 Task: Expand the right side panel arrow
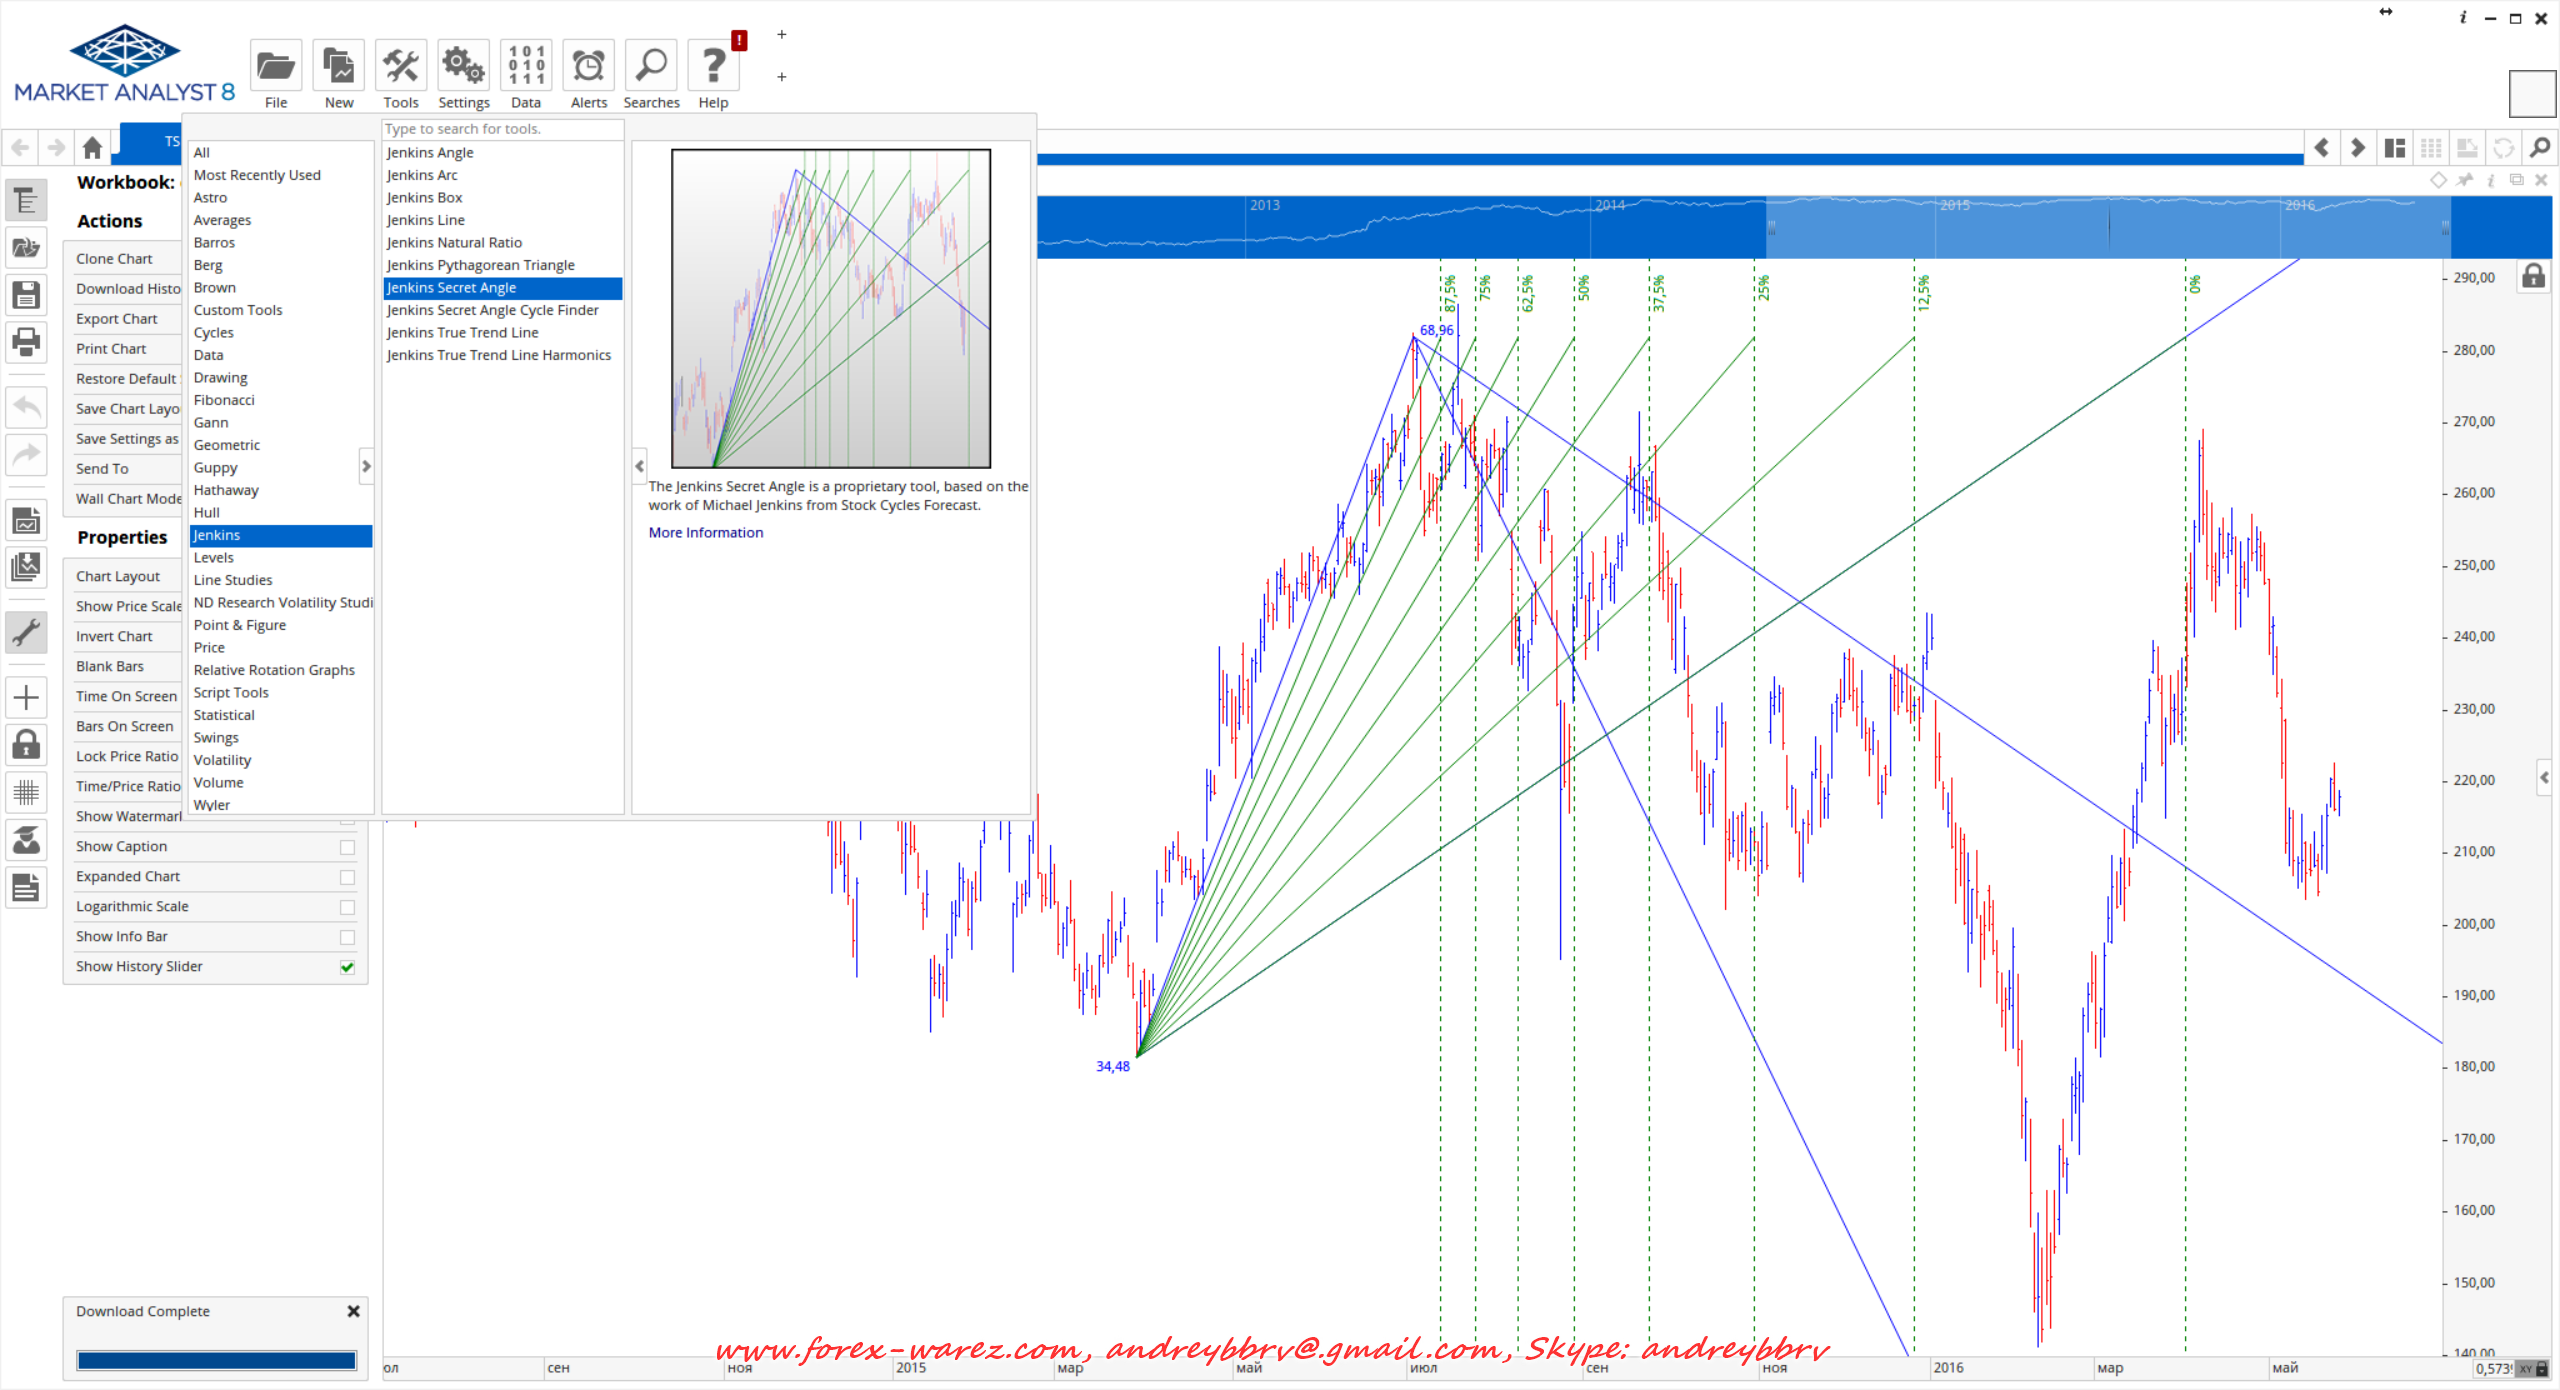(2545, 777)
